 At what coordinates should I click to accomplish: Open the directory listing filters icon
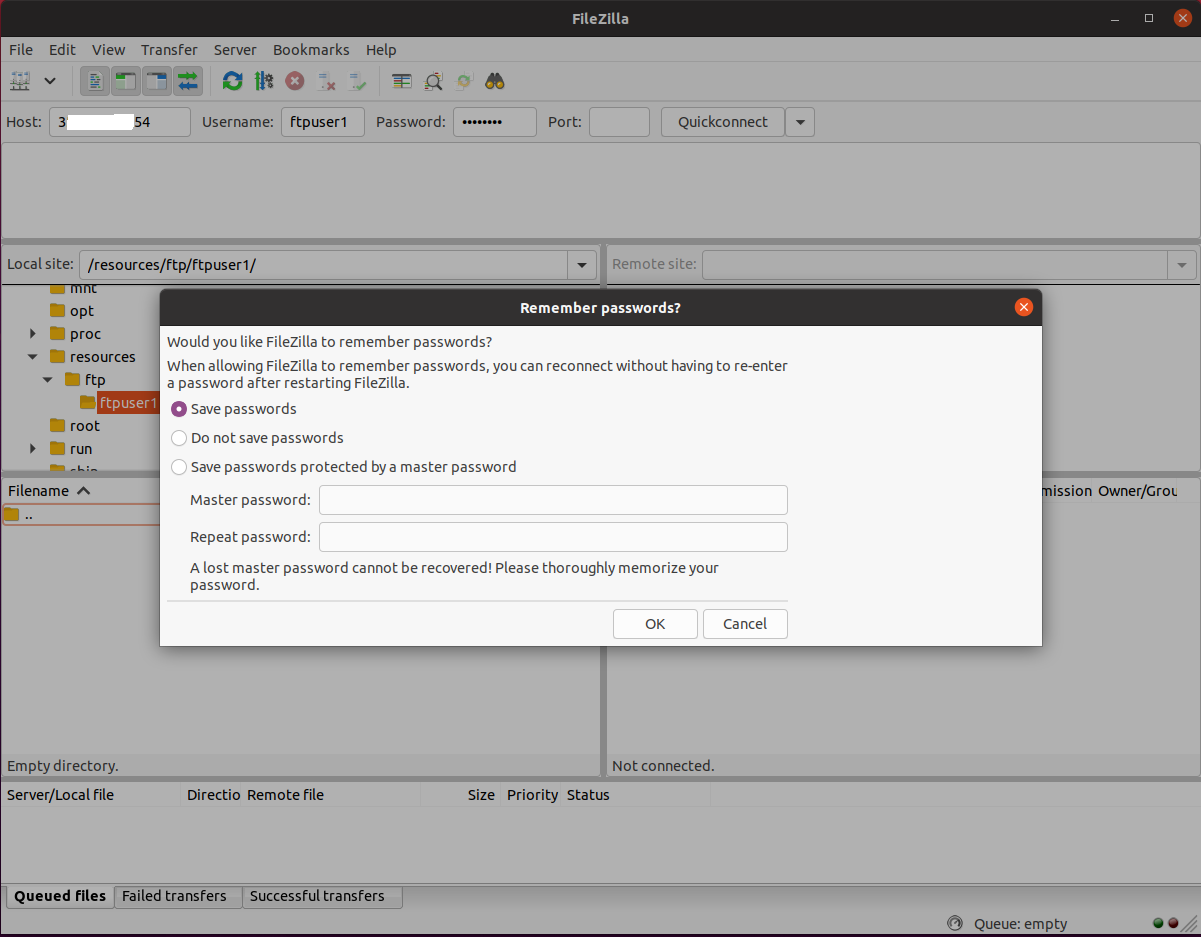[402, 81]
